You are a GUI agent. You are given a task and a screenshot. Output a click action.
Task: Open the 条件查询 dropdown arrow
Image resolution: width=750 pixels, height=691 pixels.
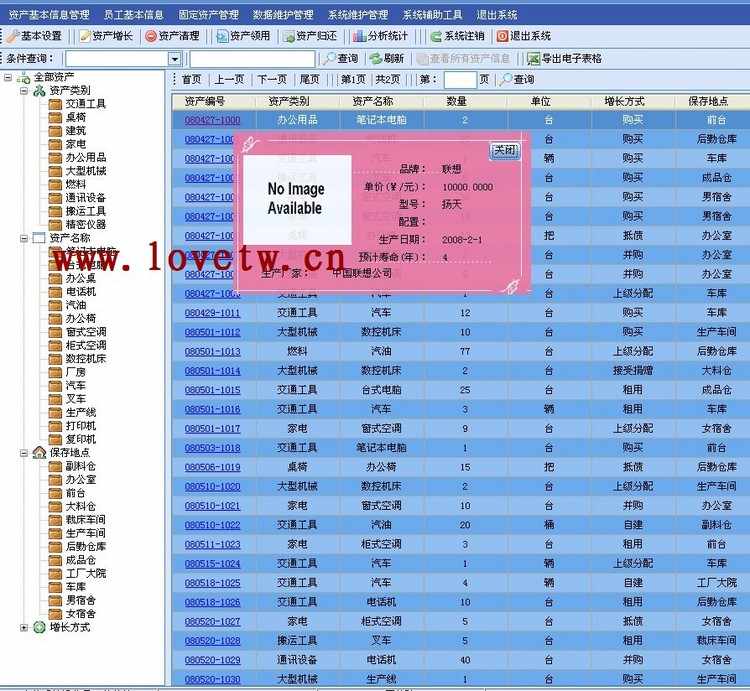point(175,59)
